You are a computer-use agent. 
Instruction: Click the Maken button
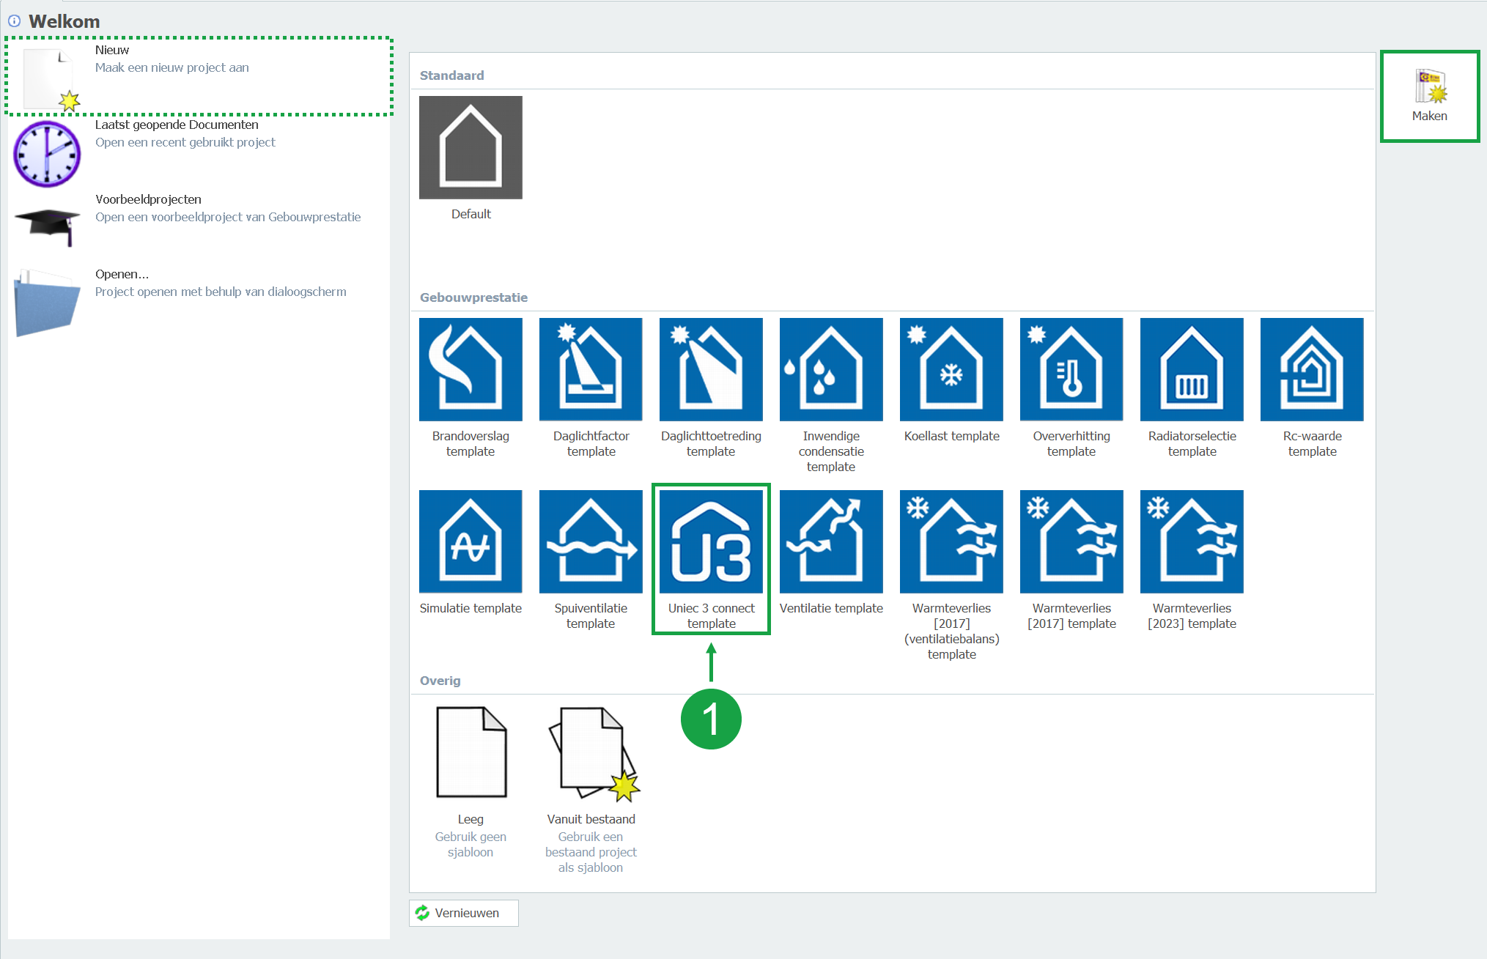(1429, 96)
